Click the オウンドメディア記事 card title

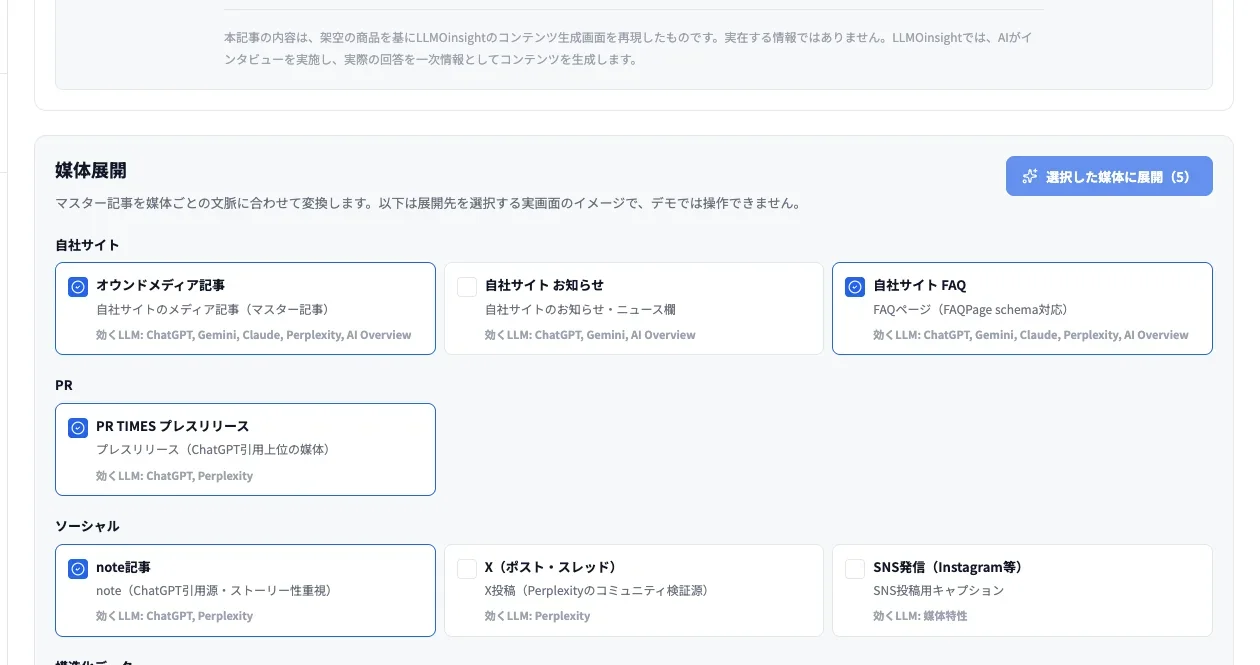[x=160, y=285]
